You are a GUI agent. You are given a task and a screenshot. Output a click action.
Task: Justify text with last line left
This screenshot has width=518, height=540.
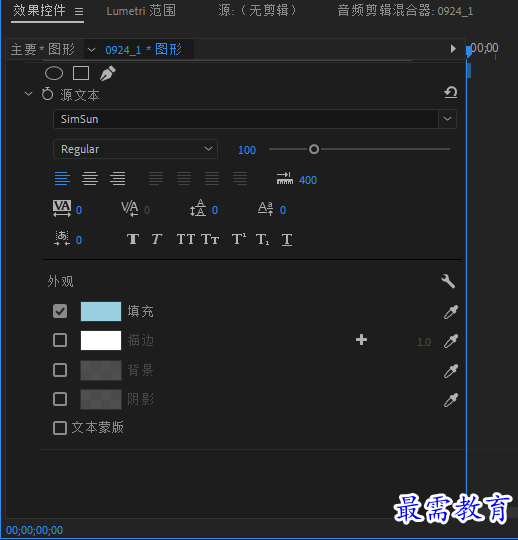pos(156,179)
